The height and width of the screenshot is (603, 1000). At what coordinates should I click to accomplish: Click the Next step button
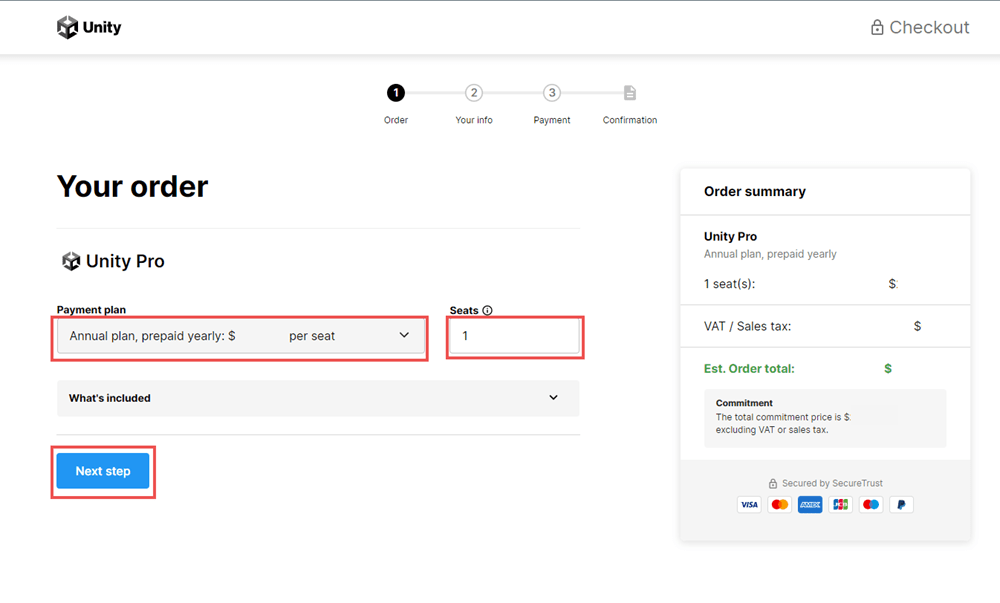[x=102, y=470]
